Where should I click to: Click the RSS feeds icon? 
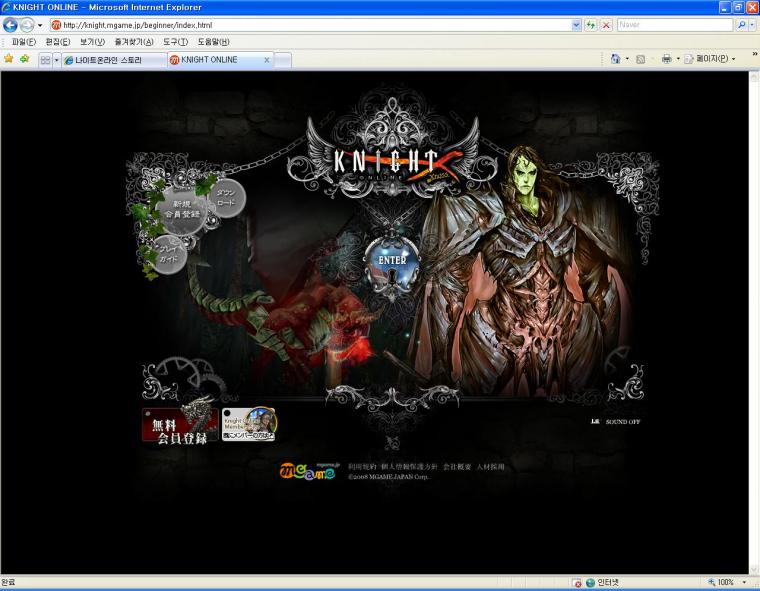[640, 59]
